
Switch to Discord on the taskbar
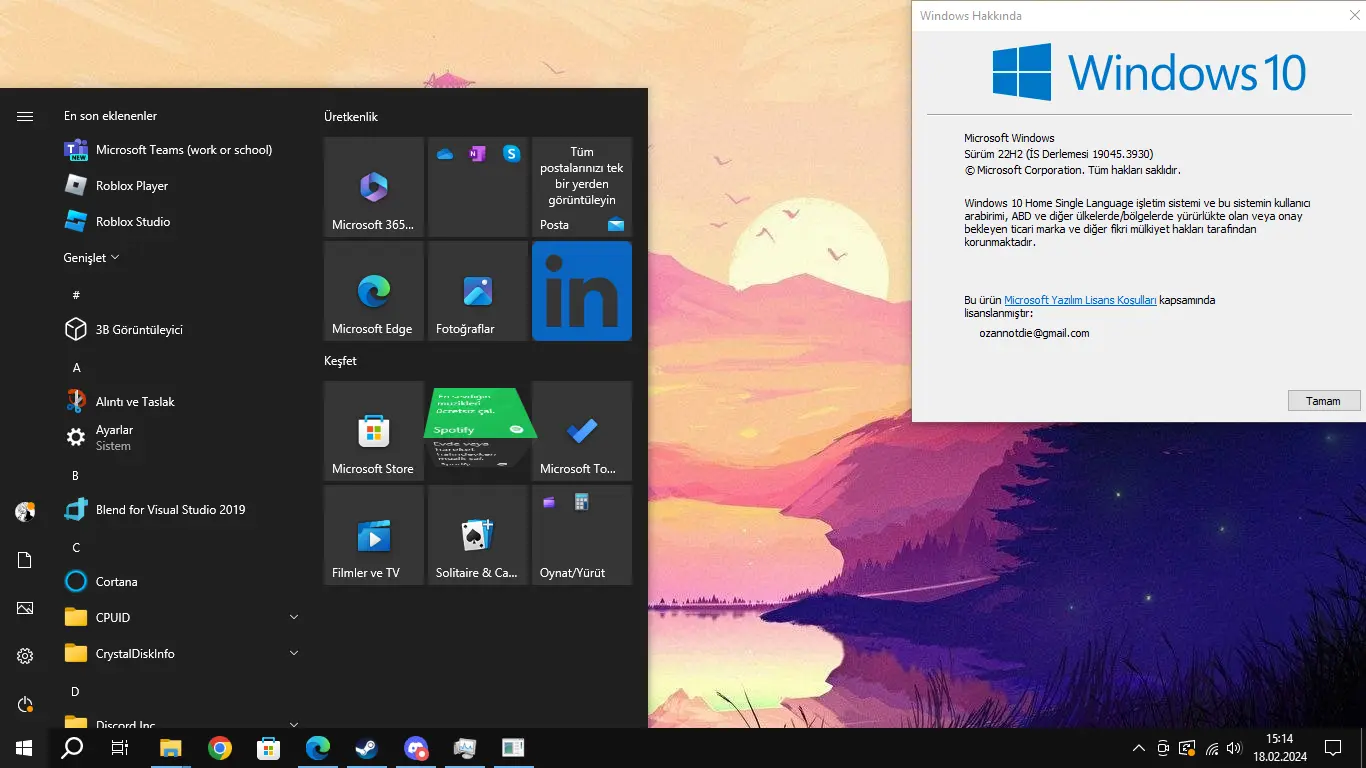[416, 748]
